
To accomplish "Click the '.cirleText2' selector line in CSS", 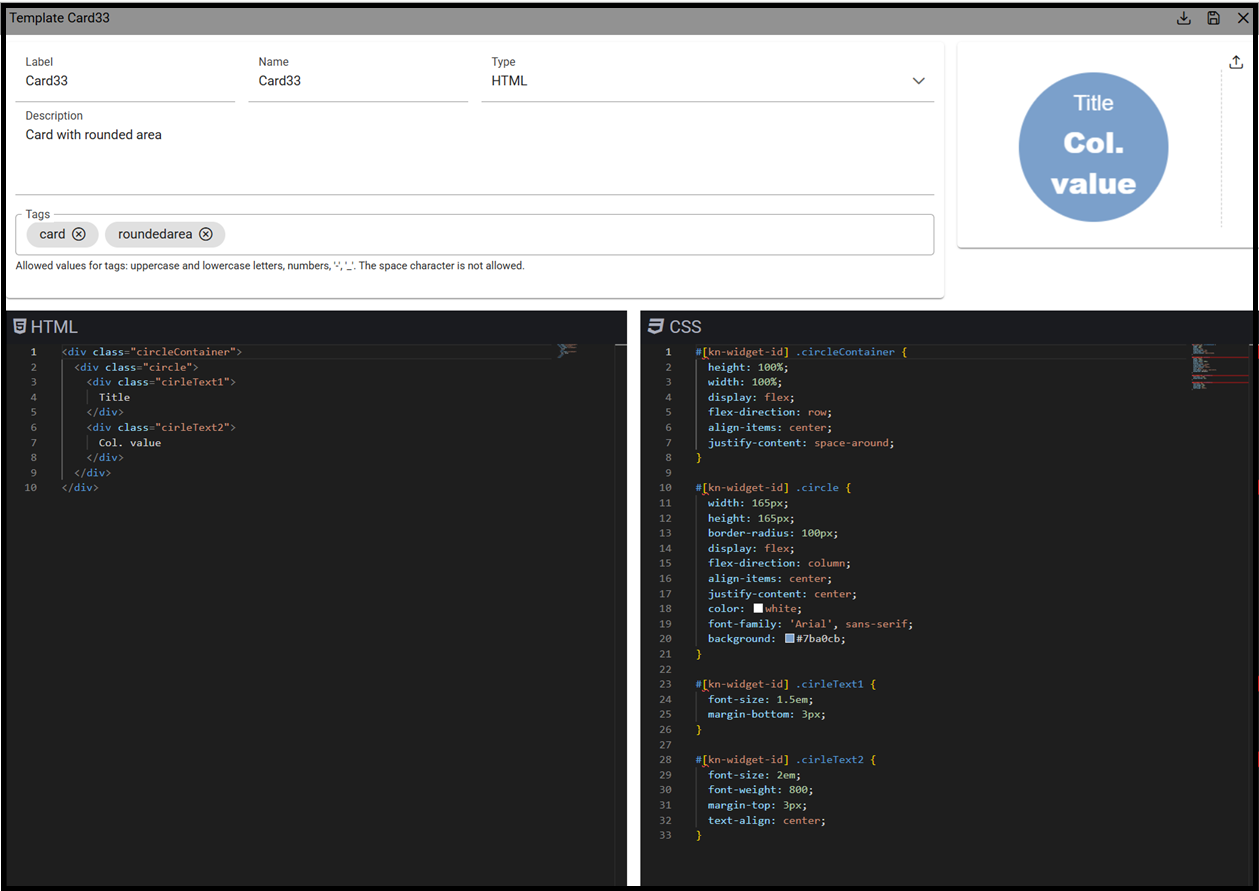I will point(786,759).
